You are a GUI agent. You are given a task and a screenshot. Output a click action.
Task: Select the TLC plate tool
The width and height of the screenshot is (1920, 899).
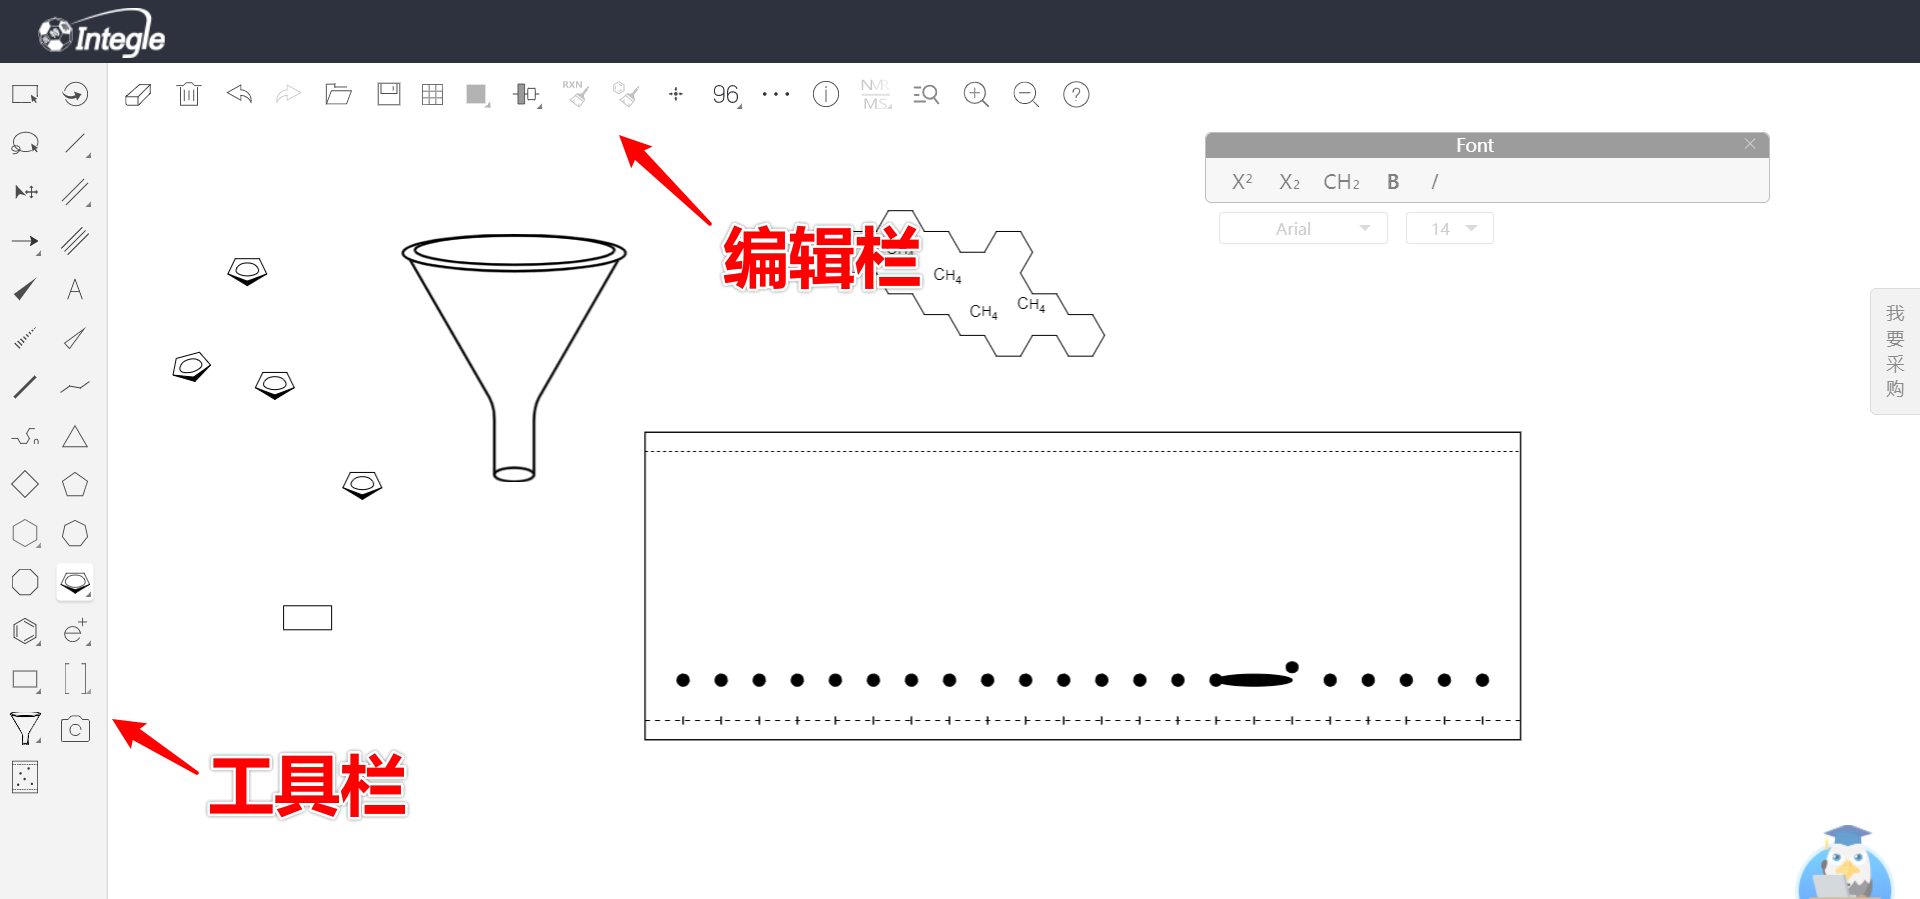pos(25,777)
